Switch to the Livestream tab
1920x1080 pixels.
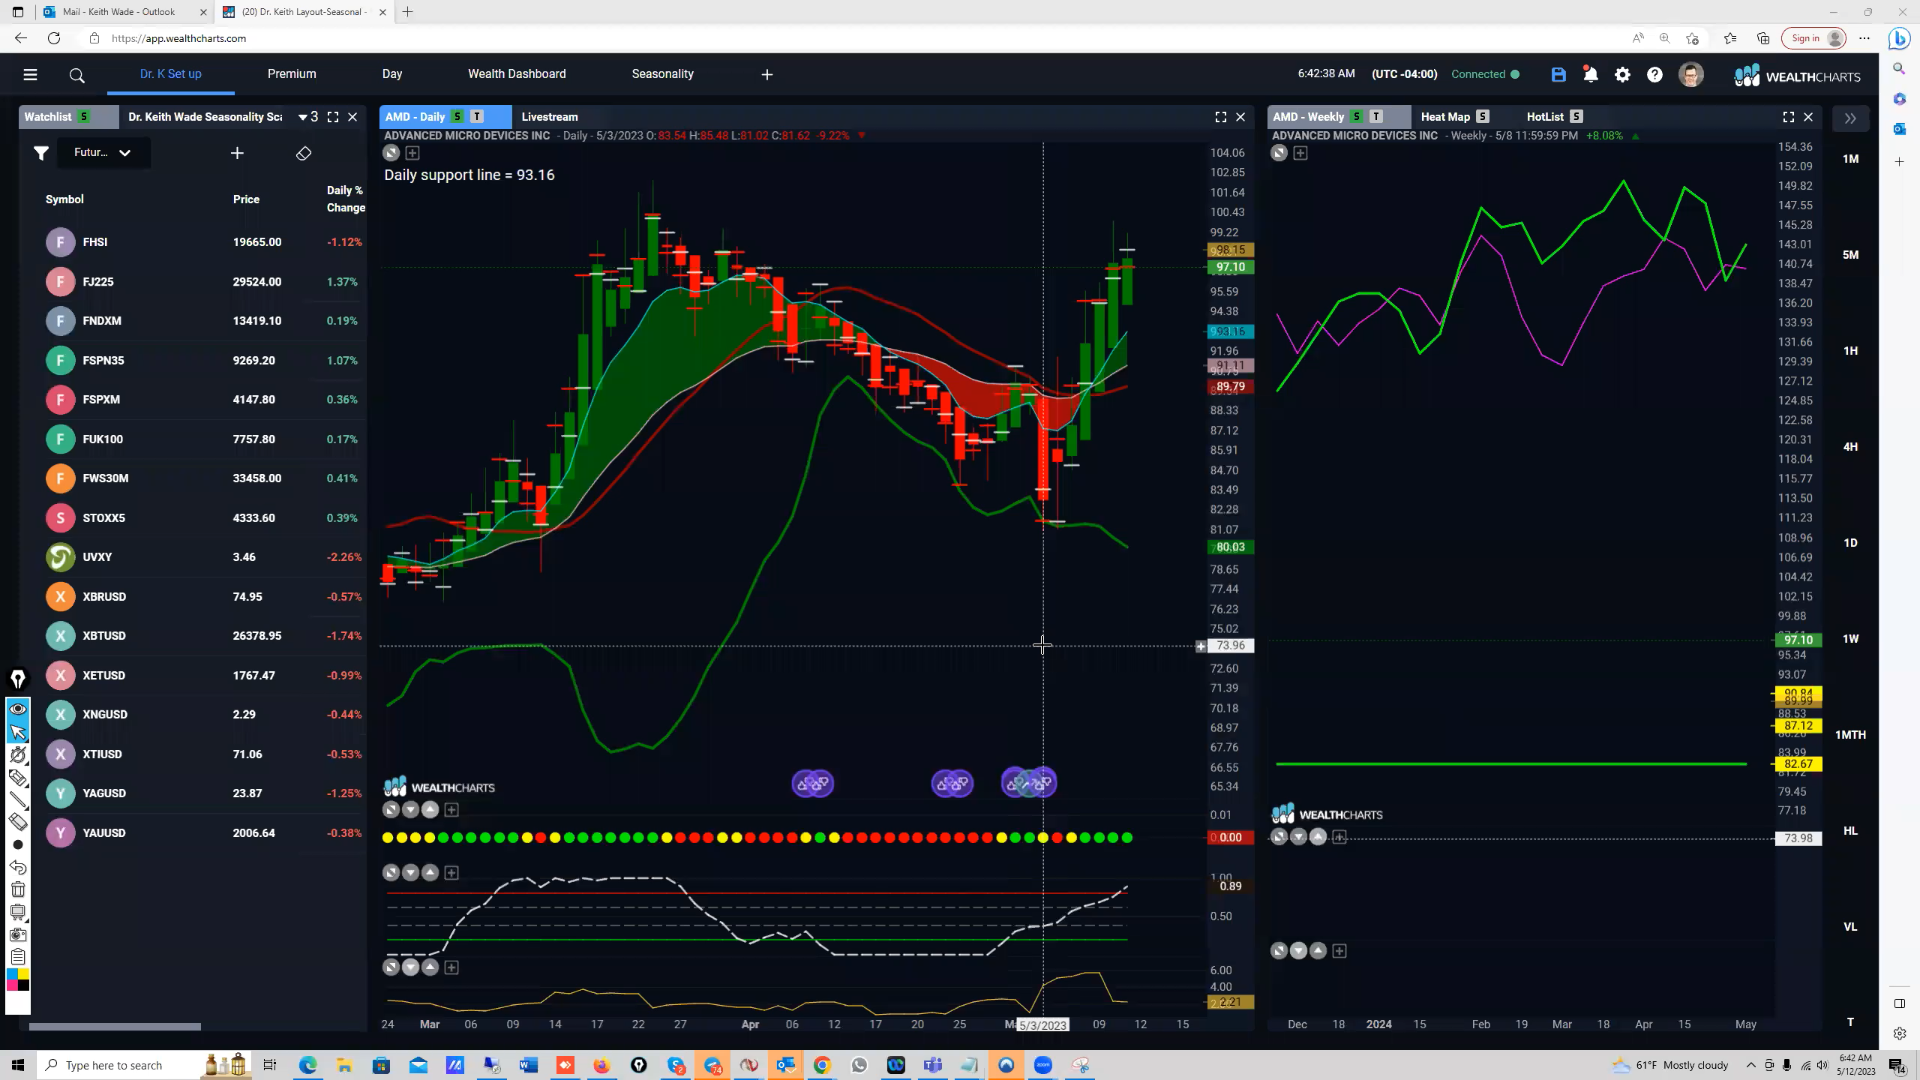point(550,117)
